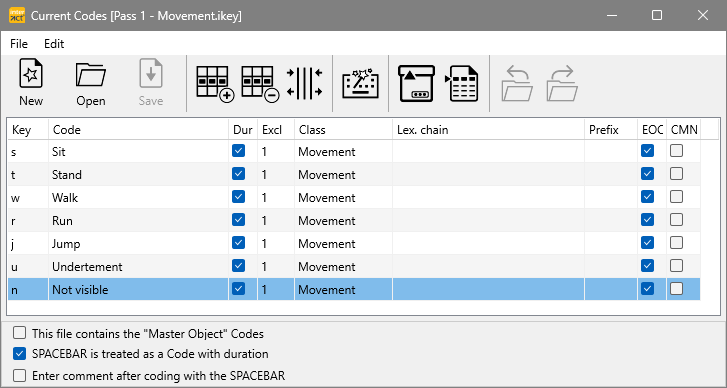The image size is (727, 388).
Task: Click the document with table icon
Action: 461,84
